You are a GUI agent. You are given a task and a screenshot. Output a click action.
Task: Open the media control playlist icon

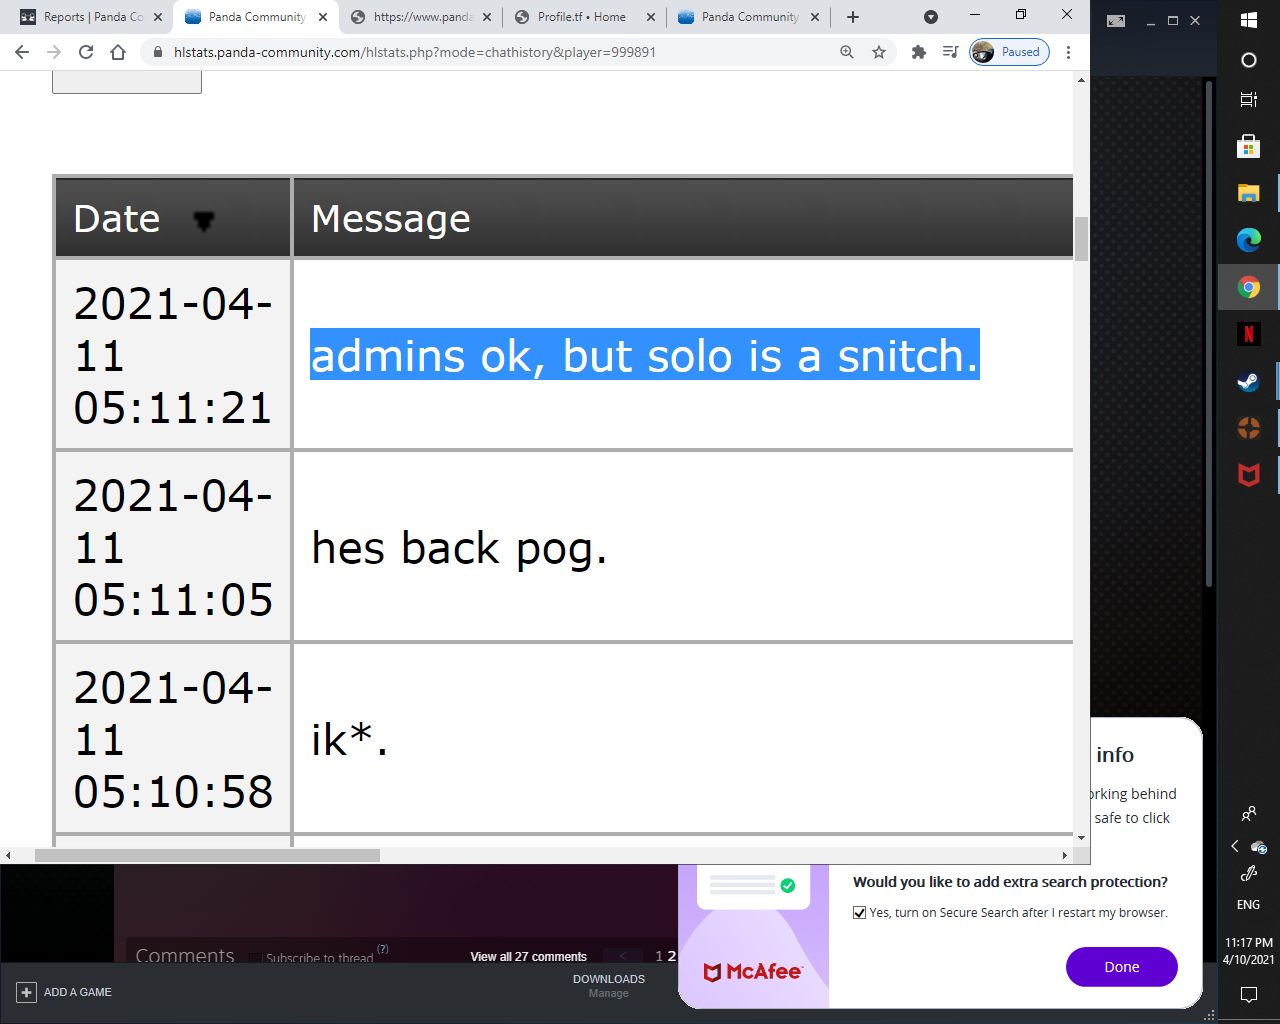pos(950,52)
